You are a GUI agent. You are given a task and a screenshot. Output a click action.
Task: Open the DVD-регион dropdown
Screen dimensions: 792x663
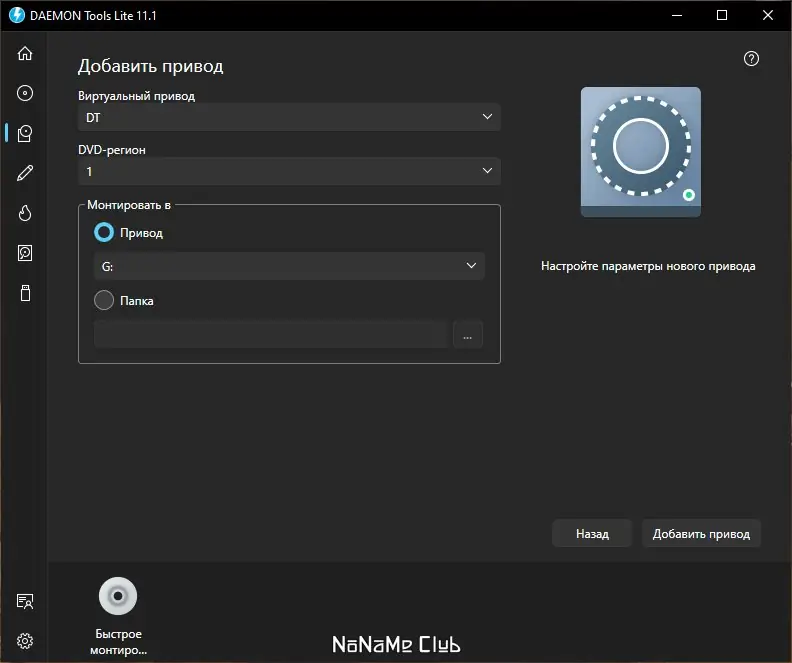point(289,171)
